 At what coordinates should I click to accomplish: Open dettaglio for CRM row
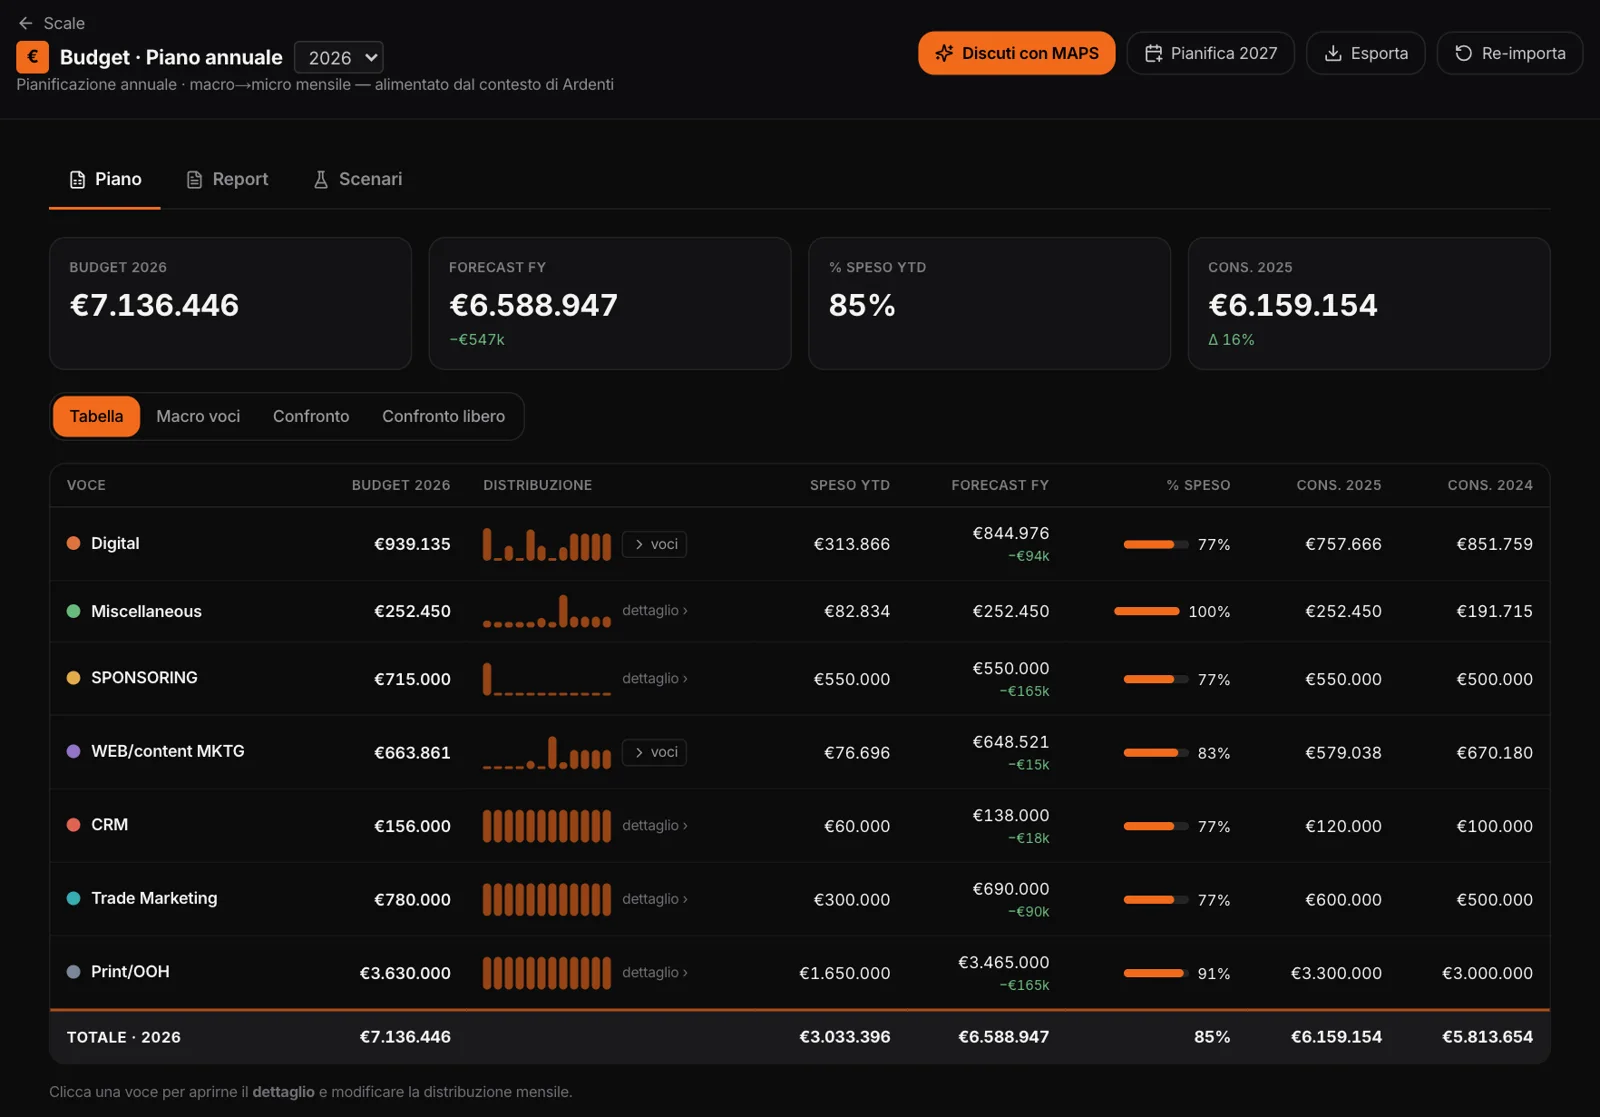655,825
